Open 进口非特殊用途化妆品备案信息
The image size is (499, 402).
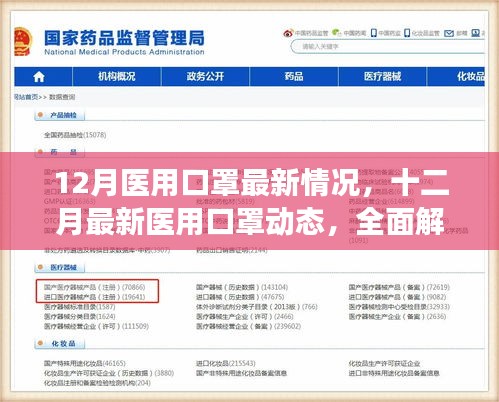click(394, 373)
